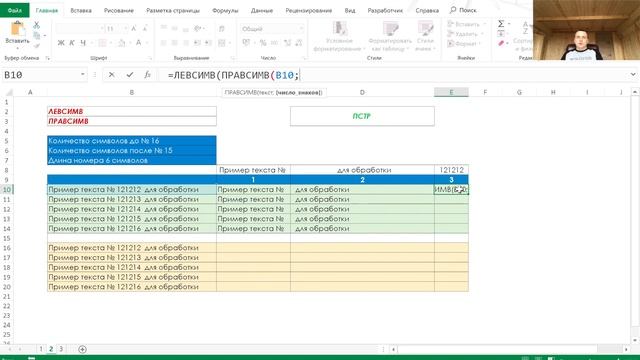The image size is (640, 360).
Task: Expand the formula bar chevron
Action: [633, 75]
